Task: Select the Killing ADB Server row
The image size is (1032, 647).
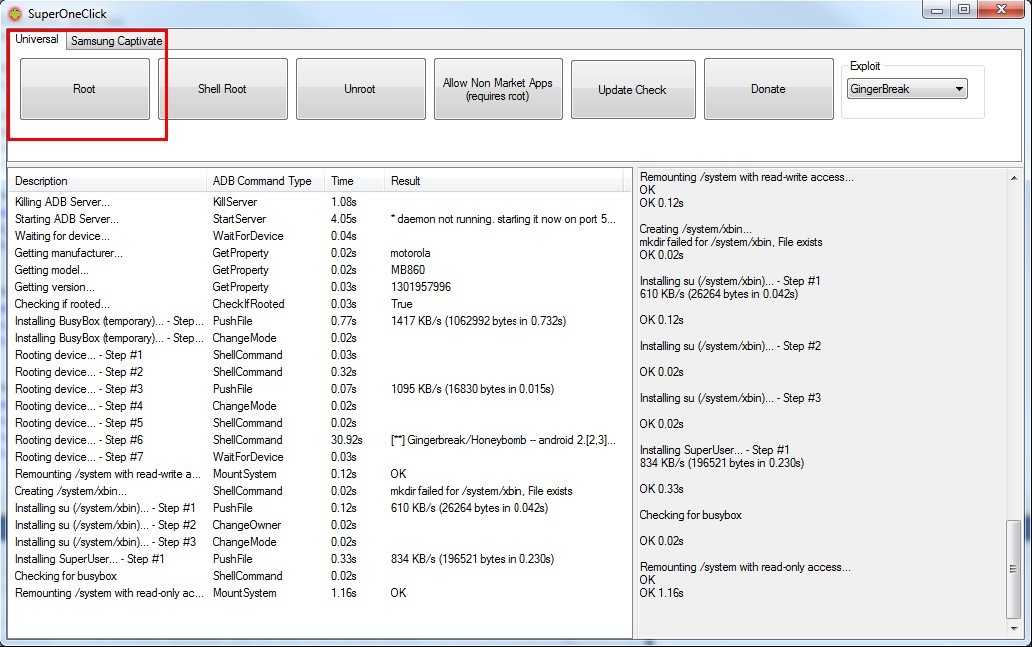Action: (62, 202)
